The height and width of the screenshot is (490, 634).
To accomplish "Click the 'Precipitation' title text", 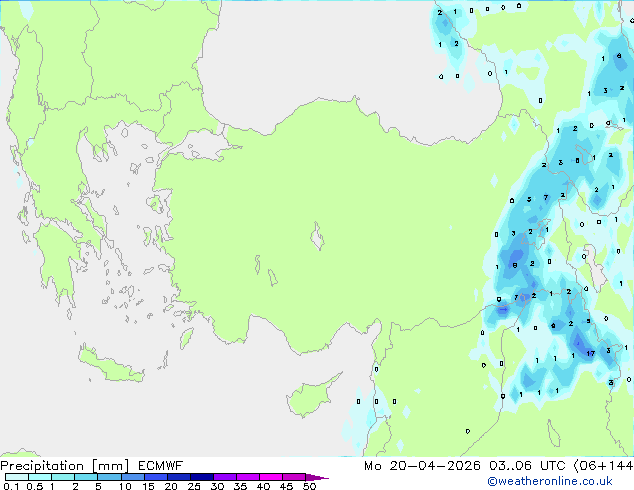I will [x=42, y=466].
